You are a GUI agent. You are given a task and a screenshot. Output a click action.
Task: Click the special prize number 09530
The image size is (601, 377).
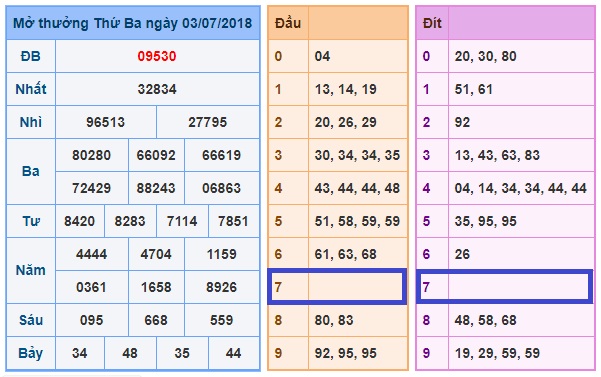tap(157, 56)
